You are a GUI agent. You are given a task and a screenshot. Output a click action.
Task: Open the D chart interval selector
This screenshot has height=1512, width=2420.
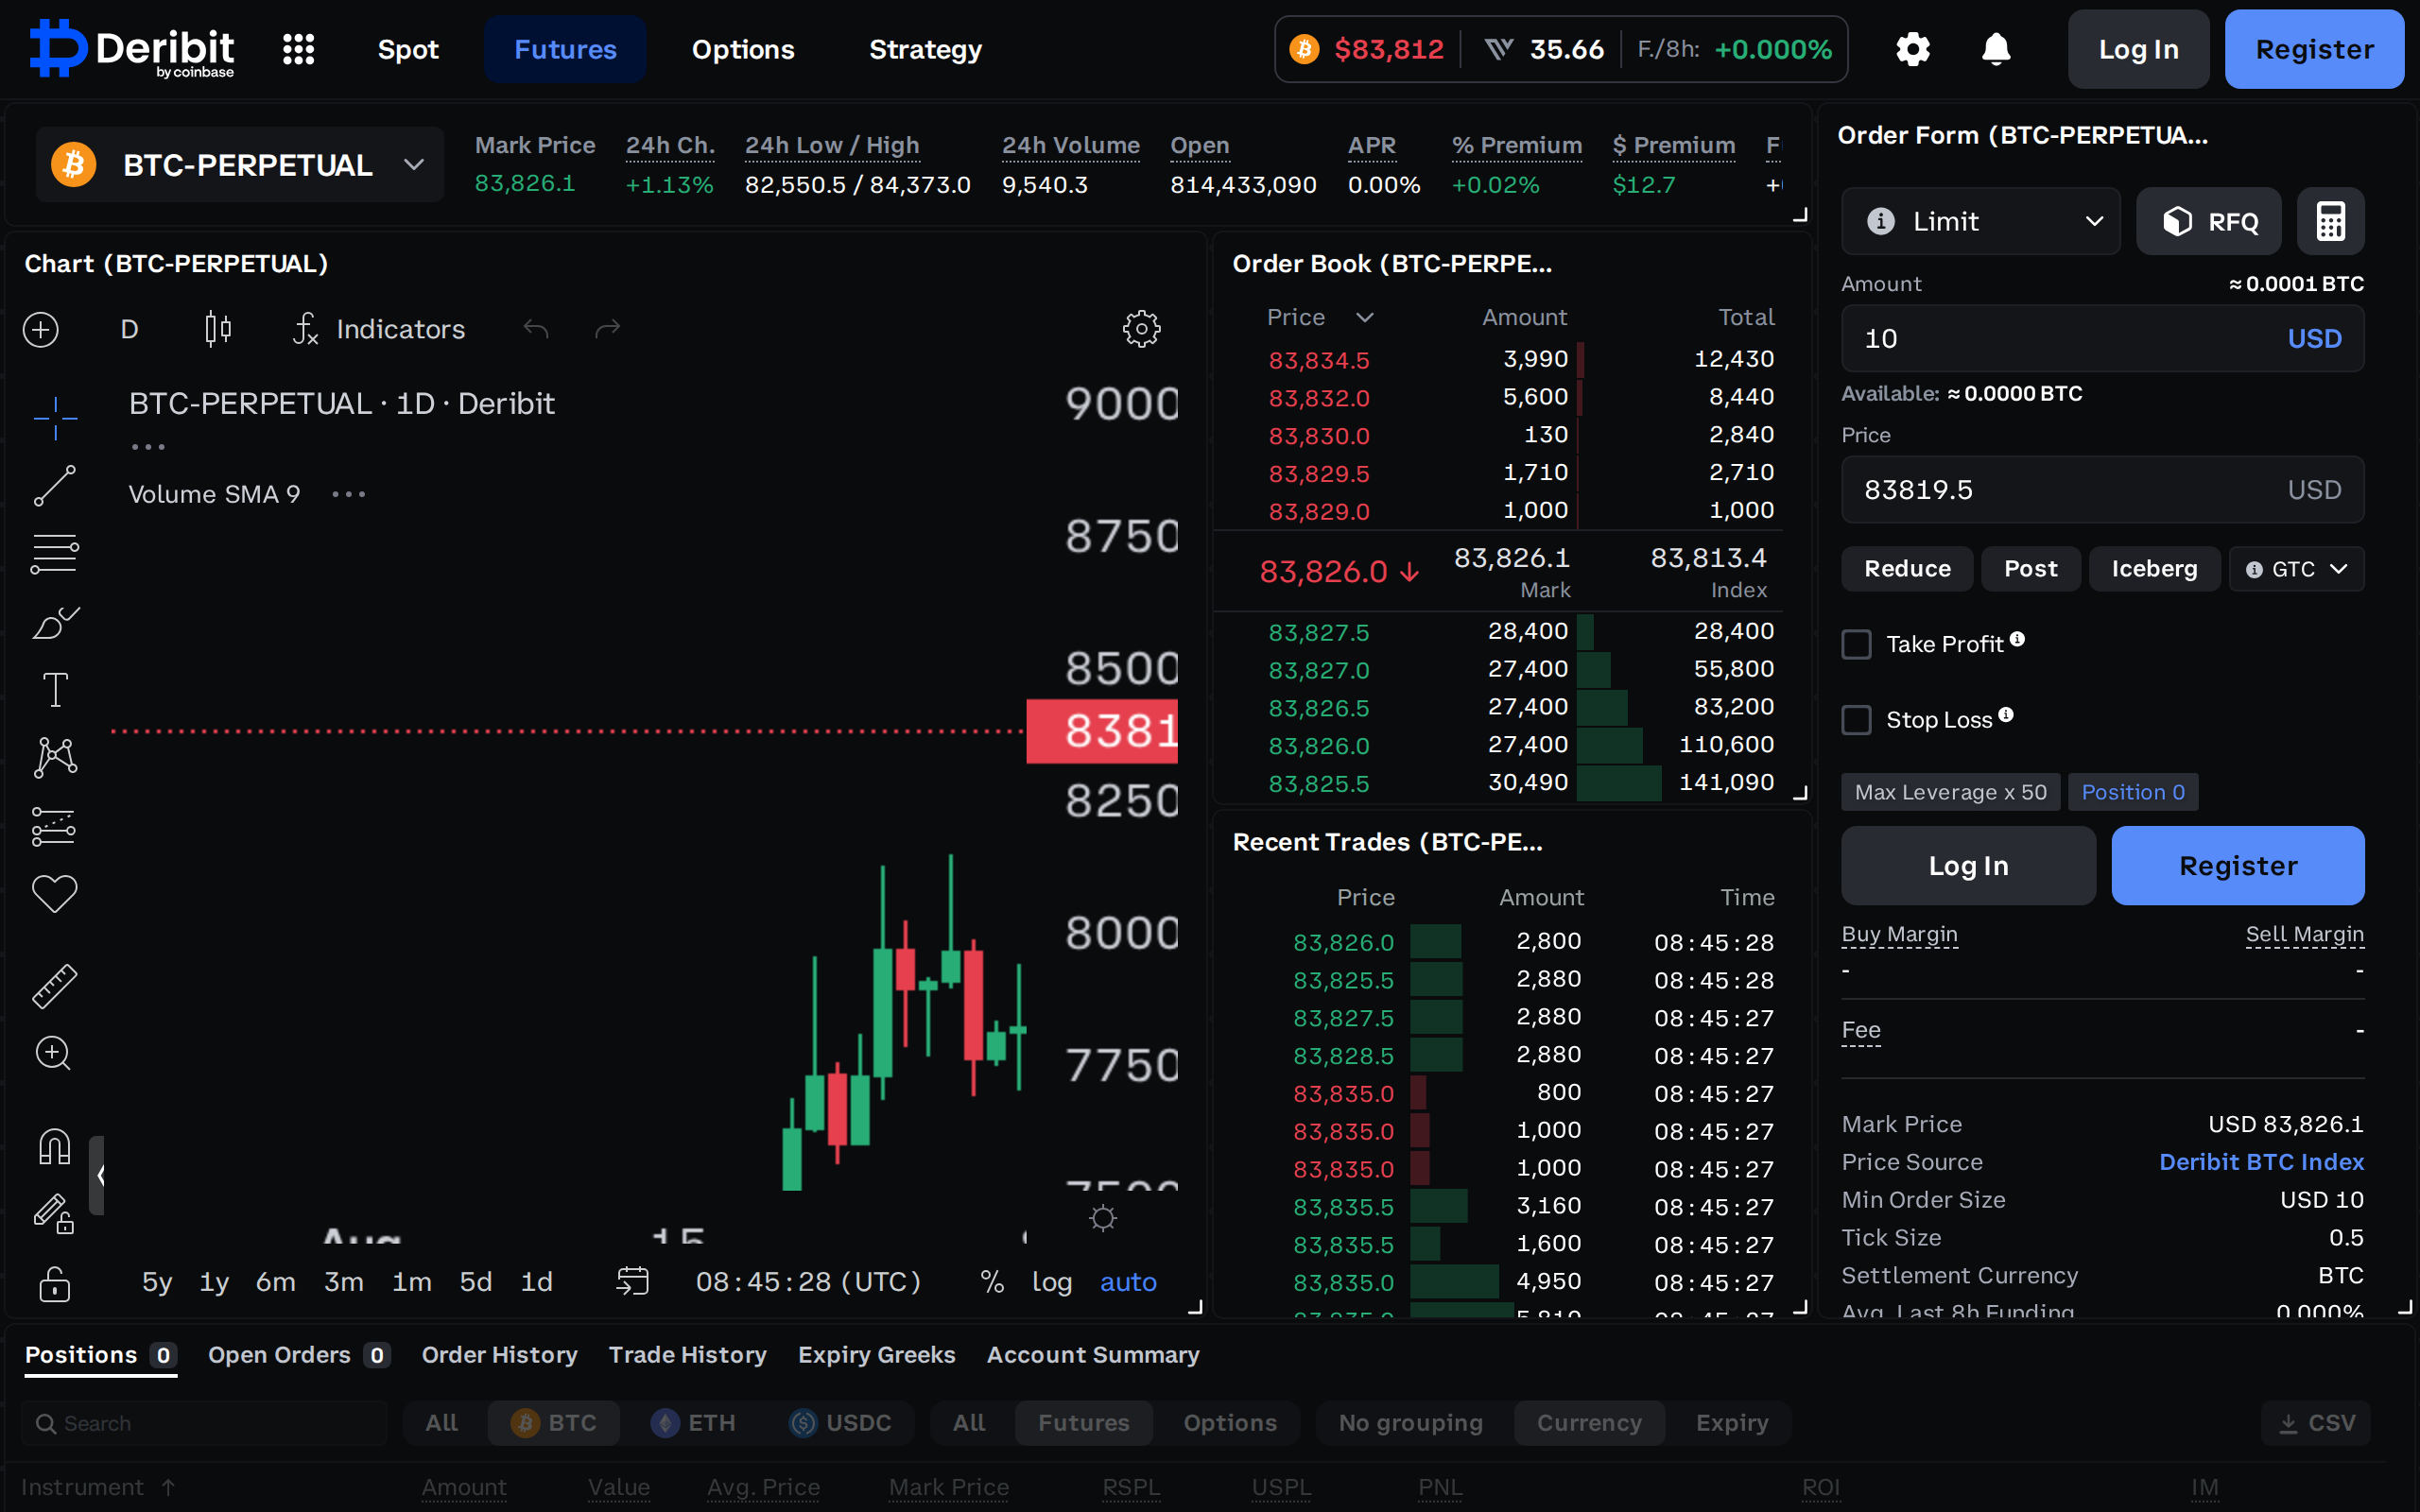(x=130, y=329)
